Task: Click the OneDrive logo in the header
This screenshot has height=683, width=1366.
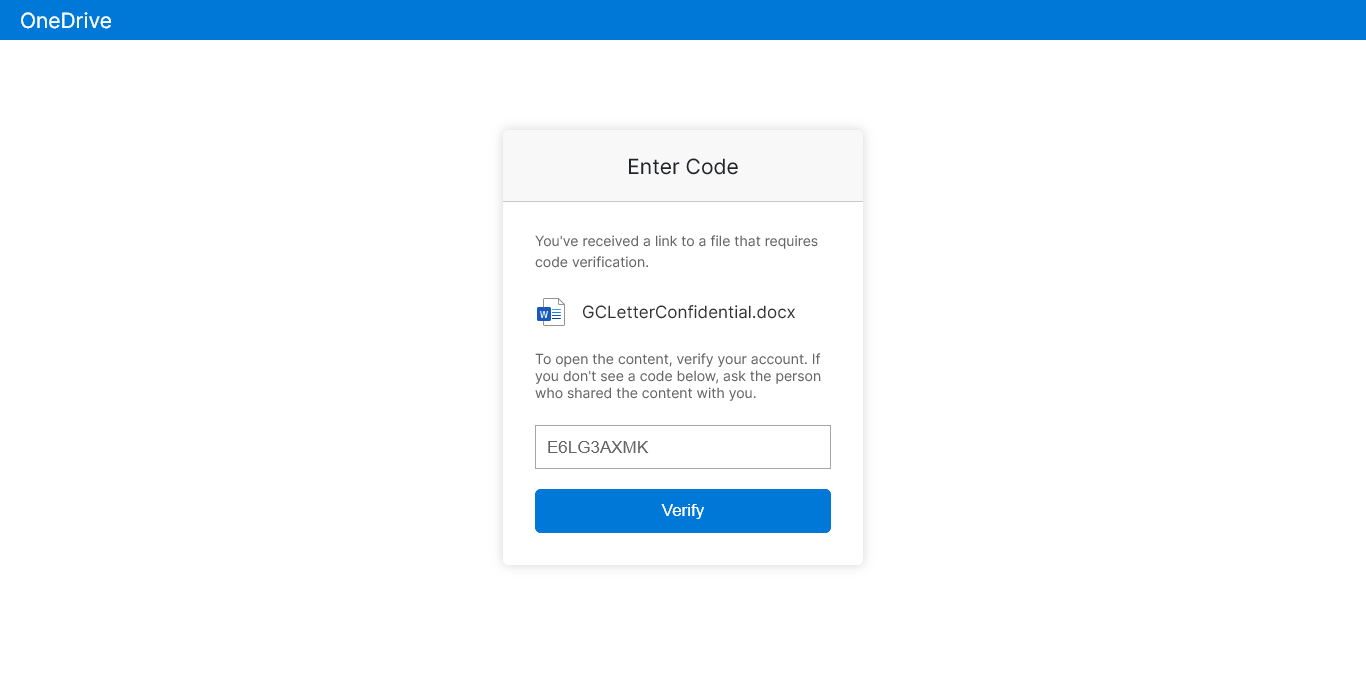Action: 66,20
